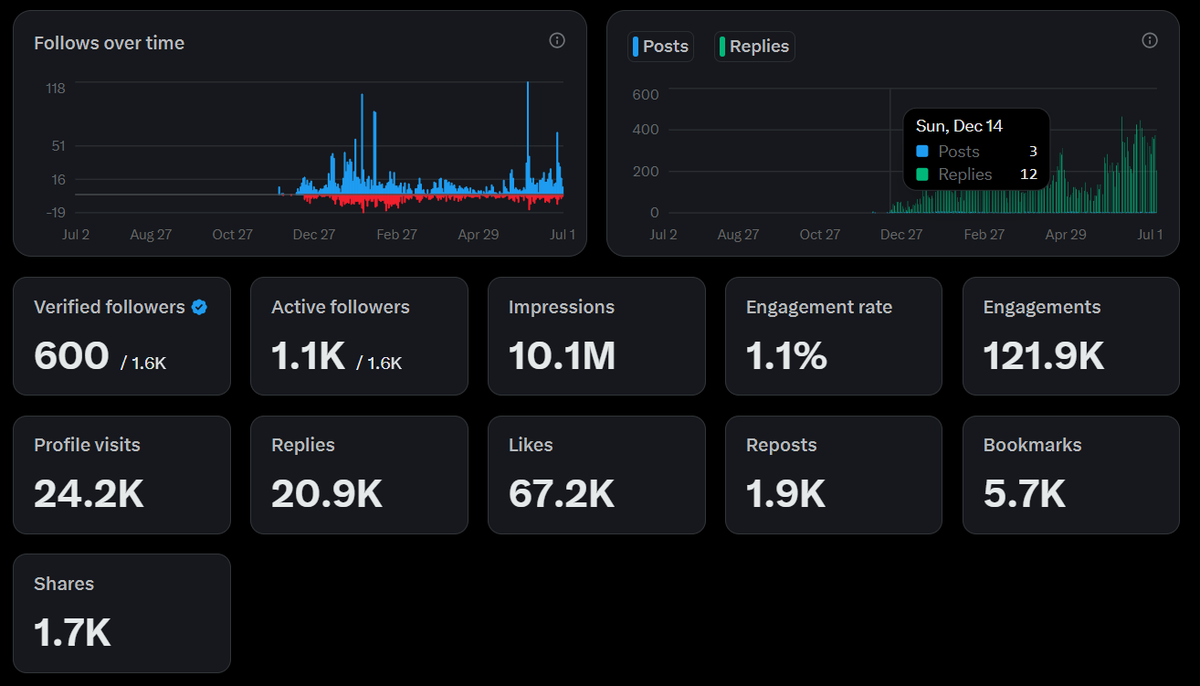The width and height of the screenshot is (1200, 686).
Task: Select the Engagements metric card
Action: [1071, 336]
